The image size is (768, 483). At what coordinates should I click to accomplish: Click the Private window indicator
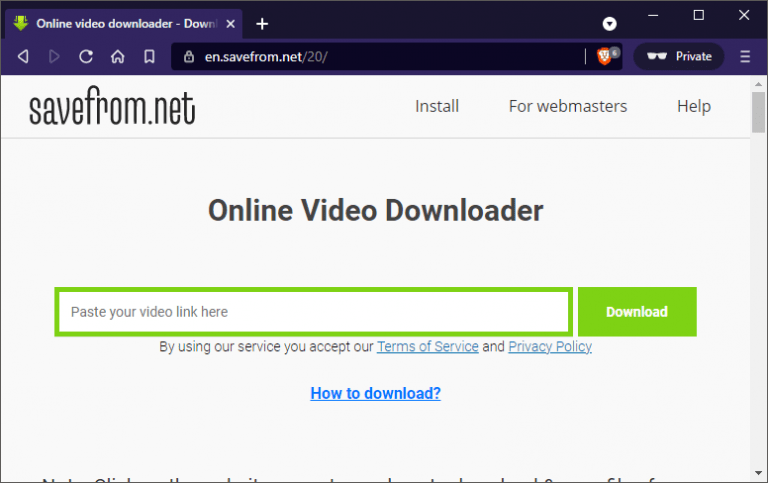(680, 57)
